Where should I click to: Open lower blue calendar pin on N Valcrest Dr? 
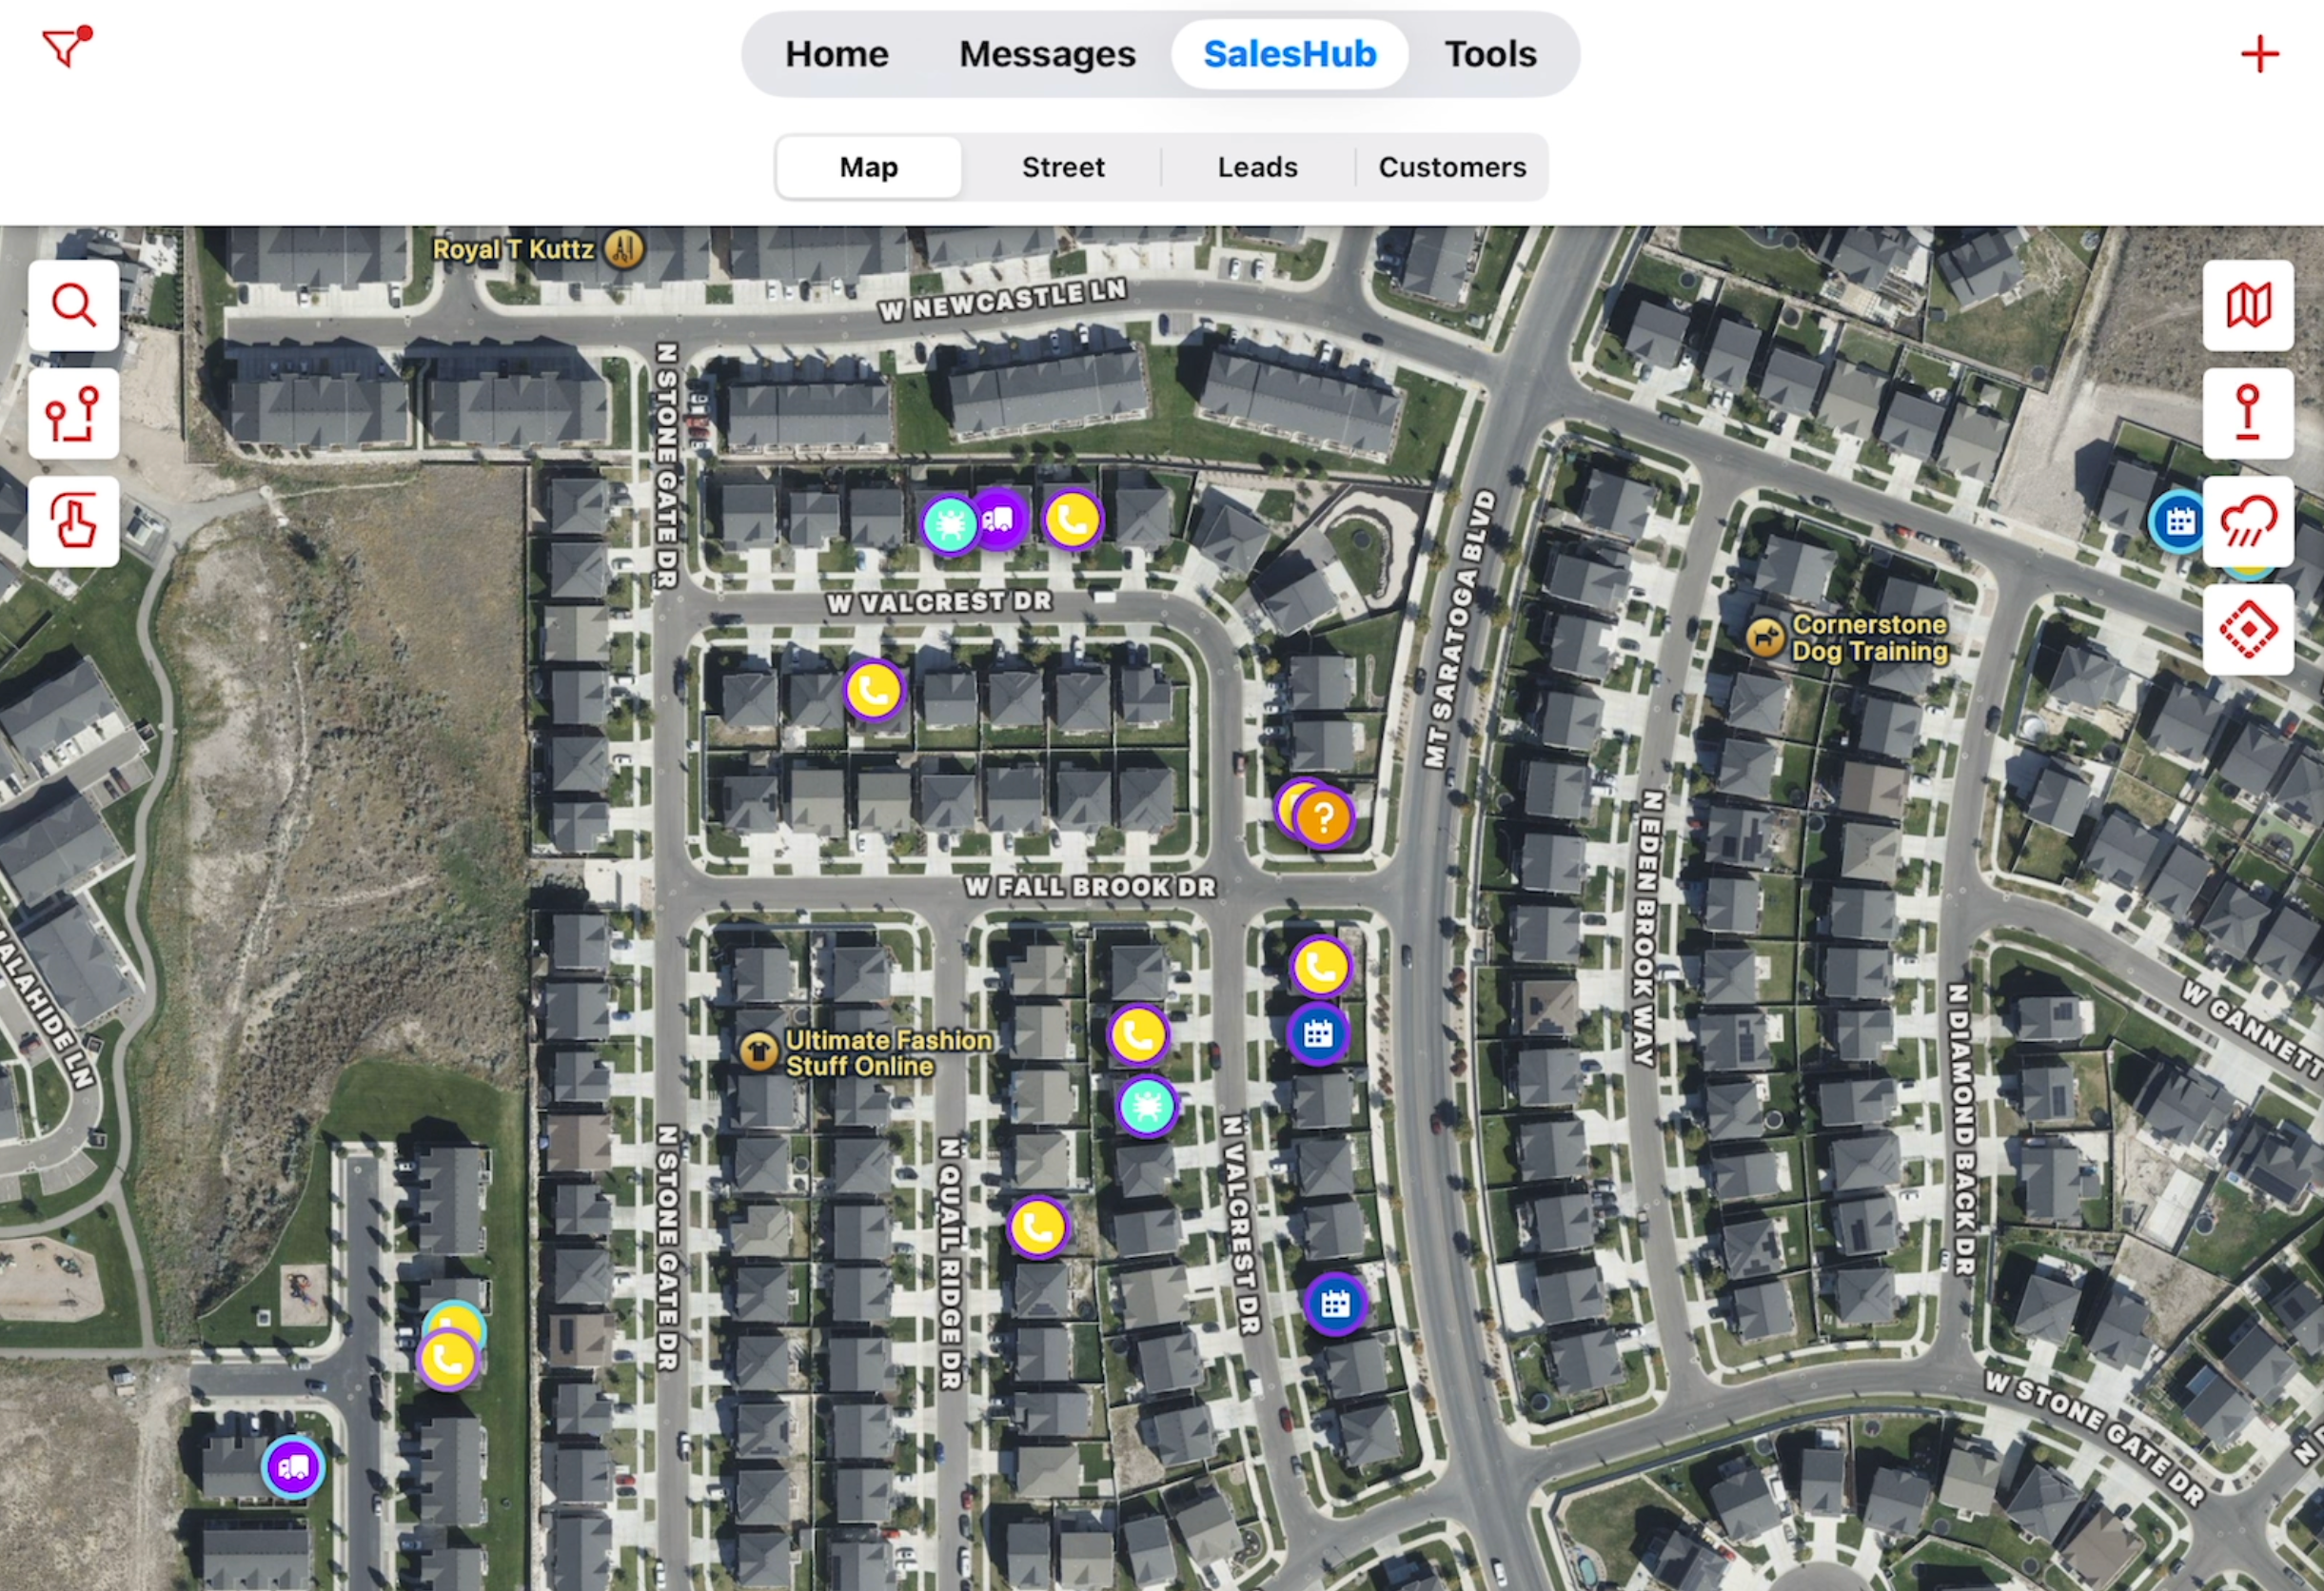[x=1335, y=1303]
